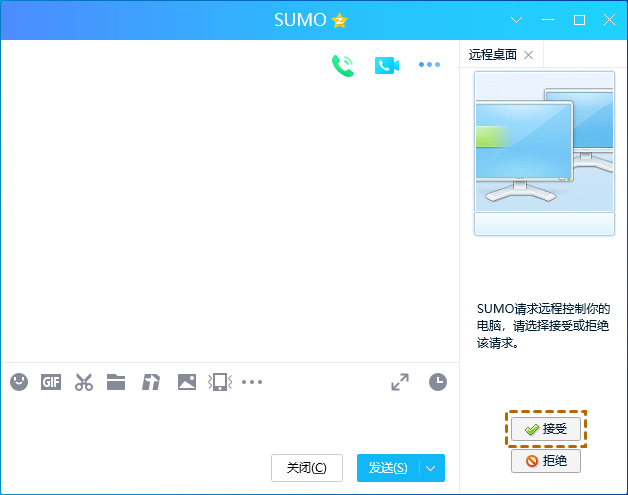Select the 远程桌面 tab
This screenshot has height=495, width=628.
[x=493, y=54]
